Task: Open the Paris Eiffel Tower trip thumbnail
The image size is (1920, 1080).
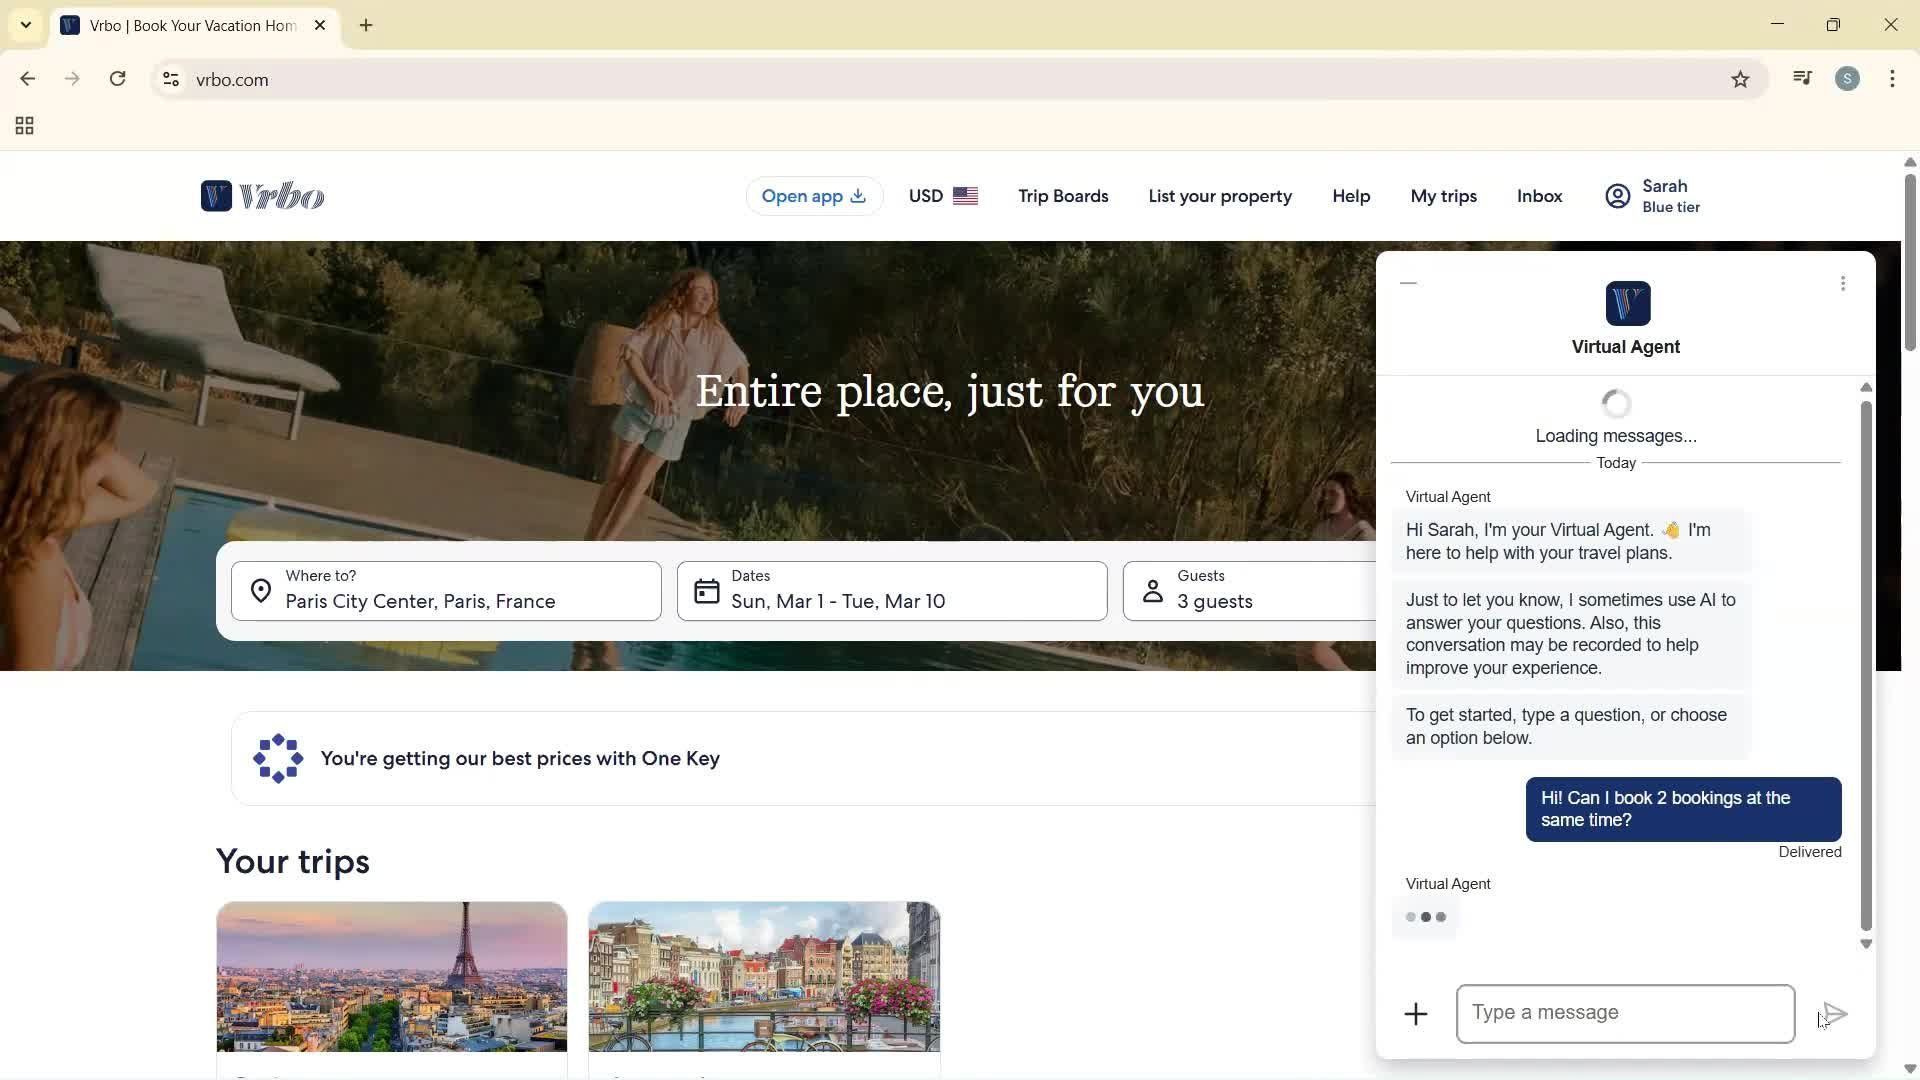Action: [x=392, y=976]
